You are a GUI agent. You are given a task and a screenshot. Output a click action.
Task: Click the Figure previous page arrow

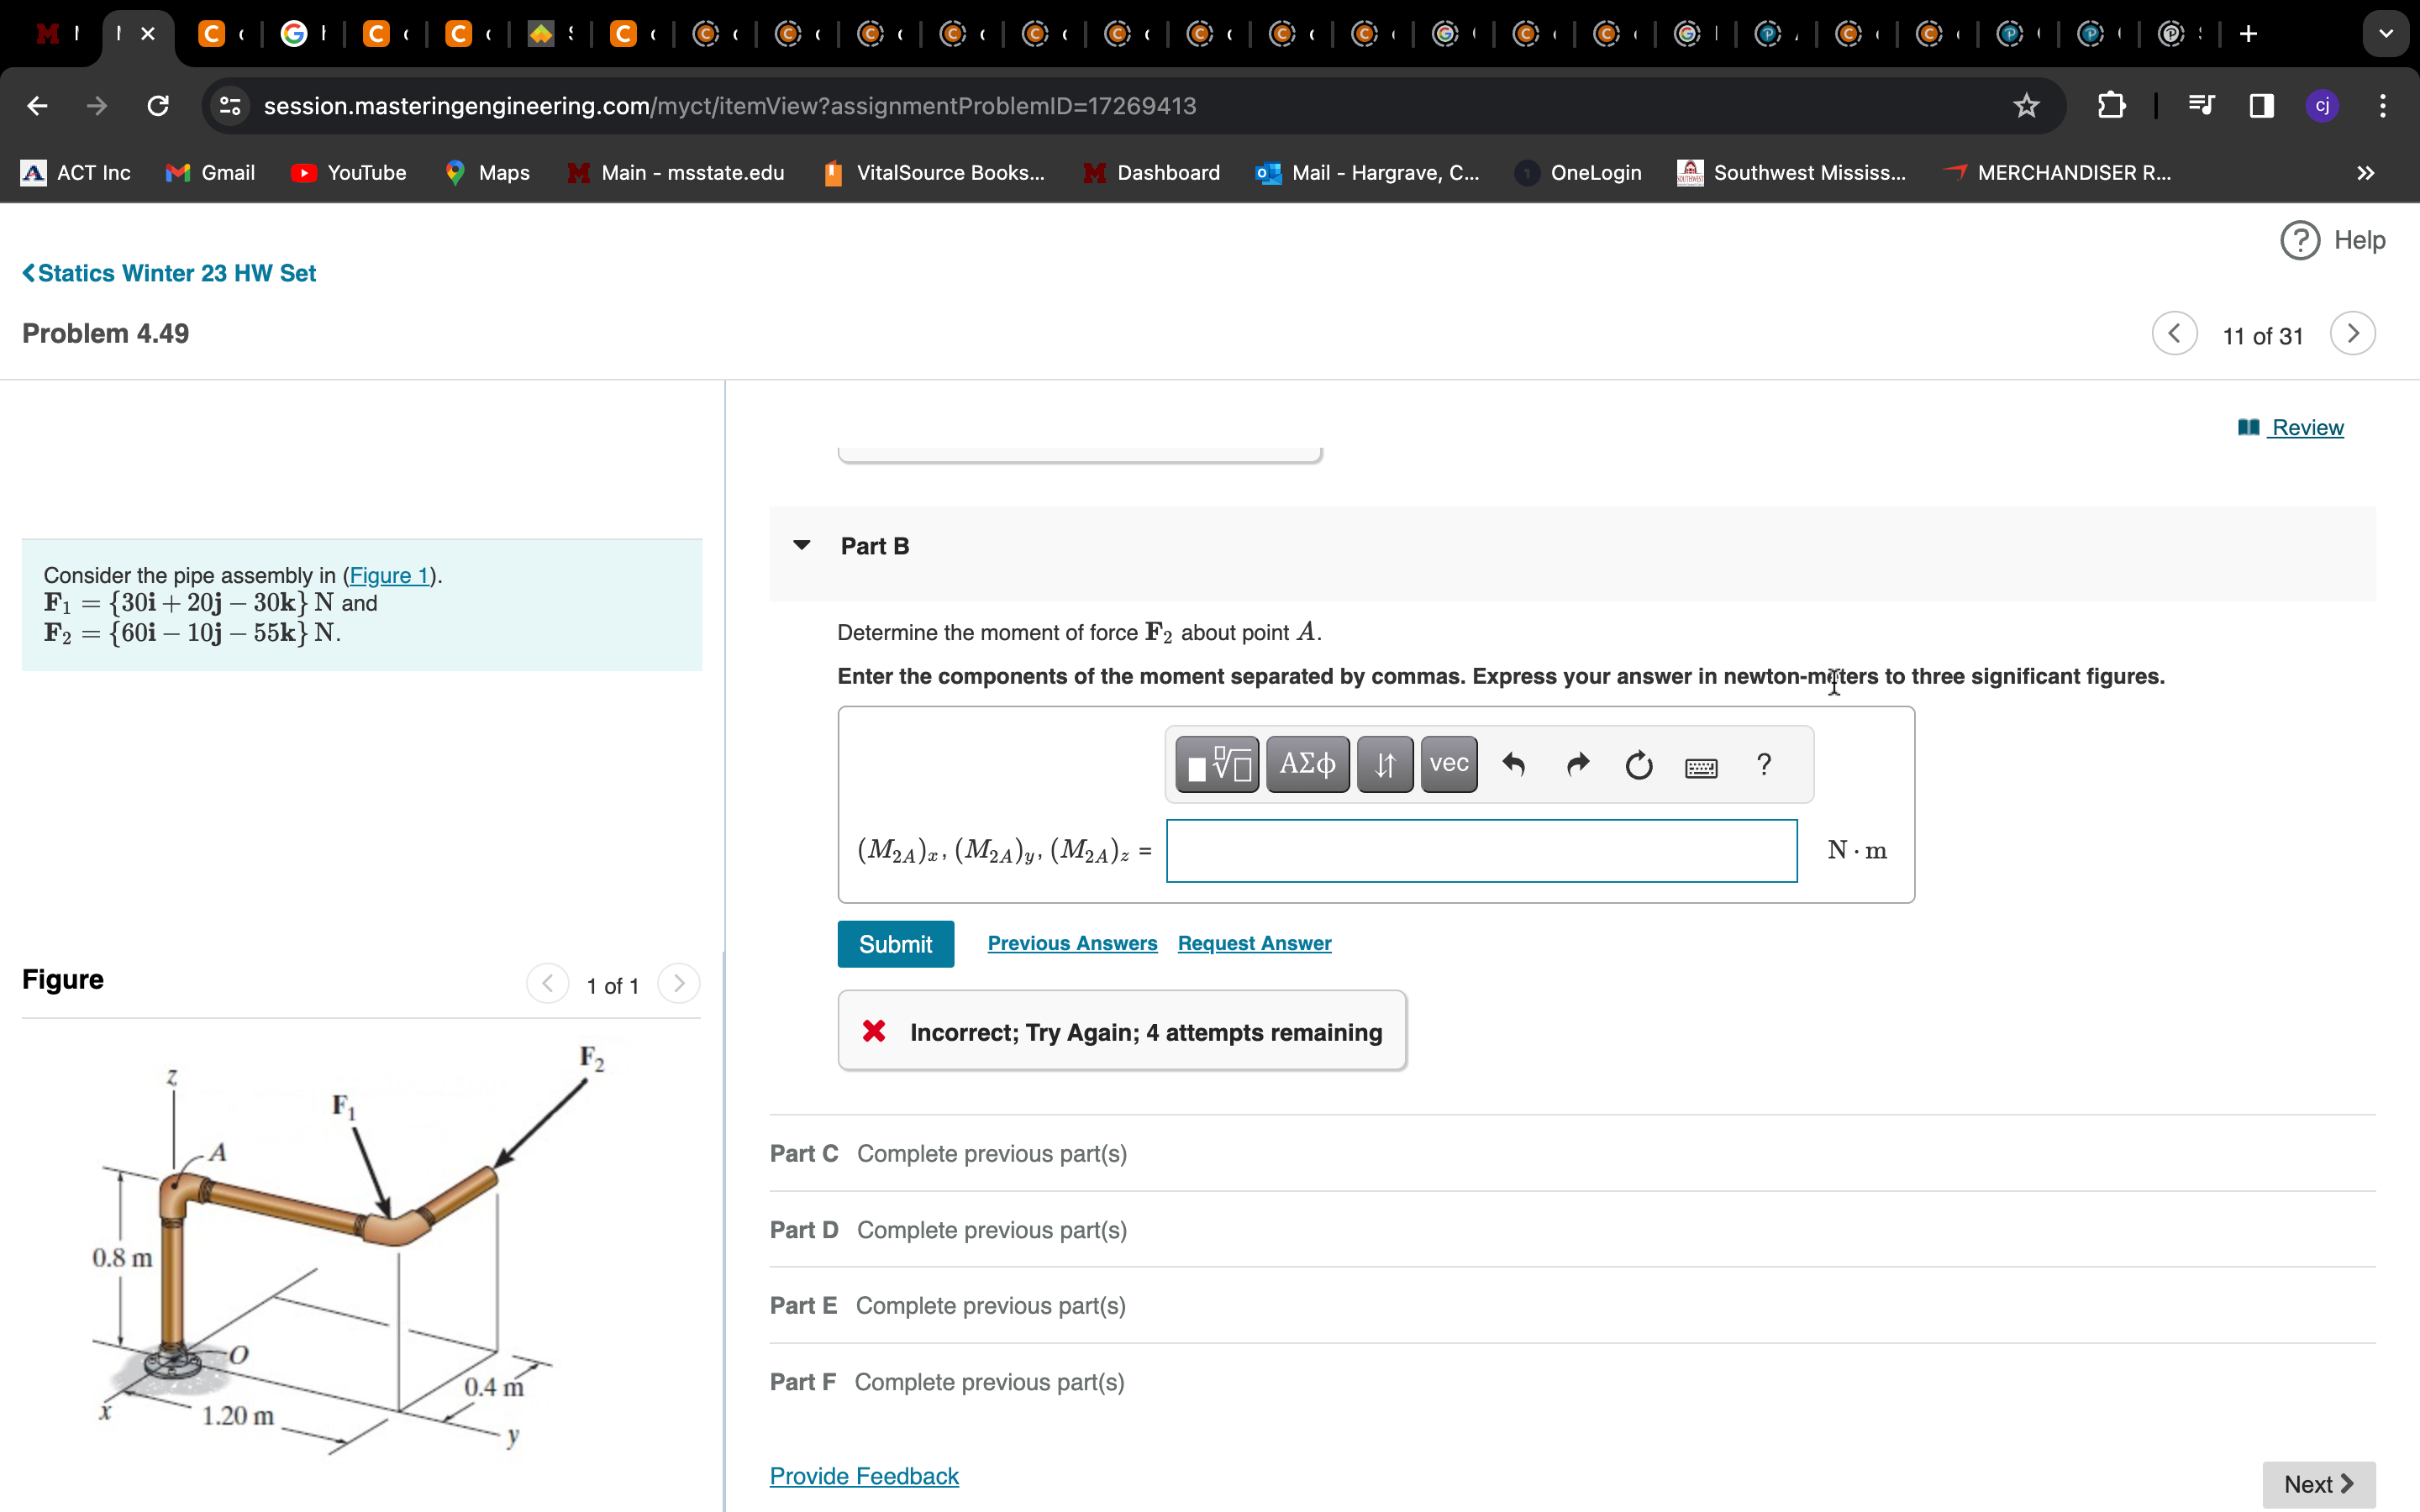click(x=549, y=983)
